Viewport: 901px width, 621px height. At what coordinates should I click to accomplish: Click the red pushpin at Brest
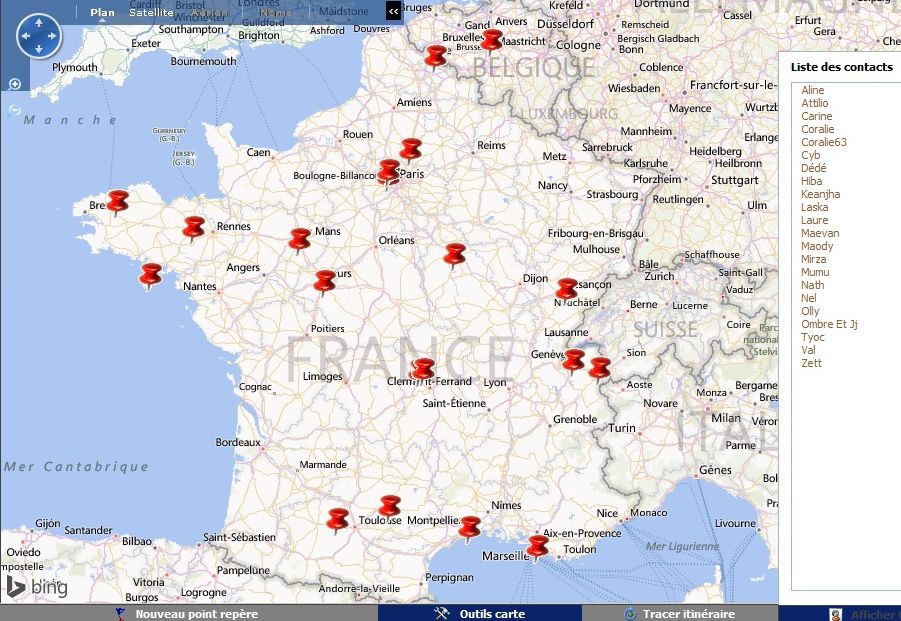(118, 201)
